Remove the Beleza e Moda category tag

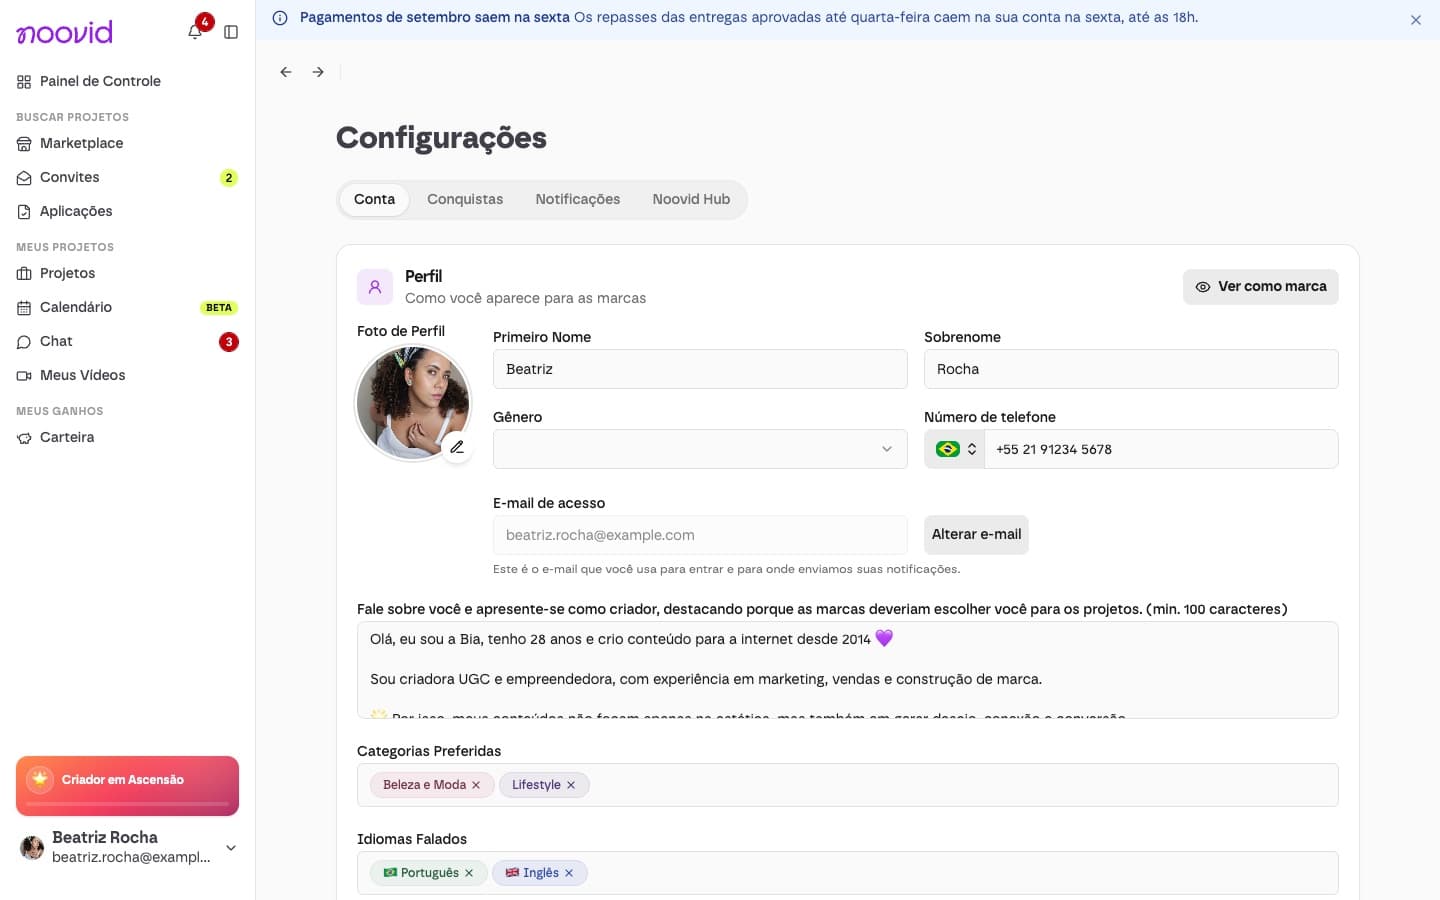click(476, 785)
